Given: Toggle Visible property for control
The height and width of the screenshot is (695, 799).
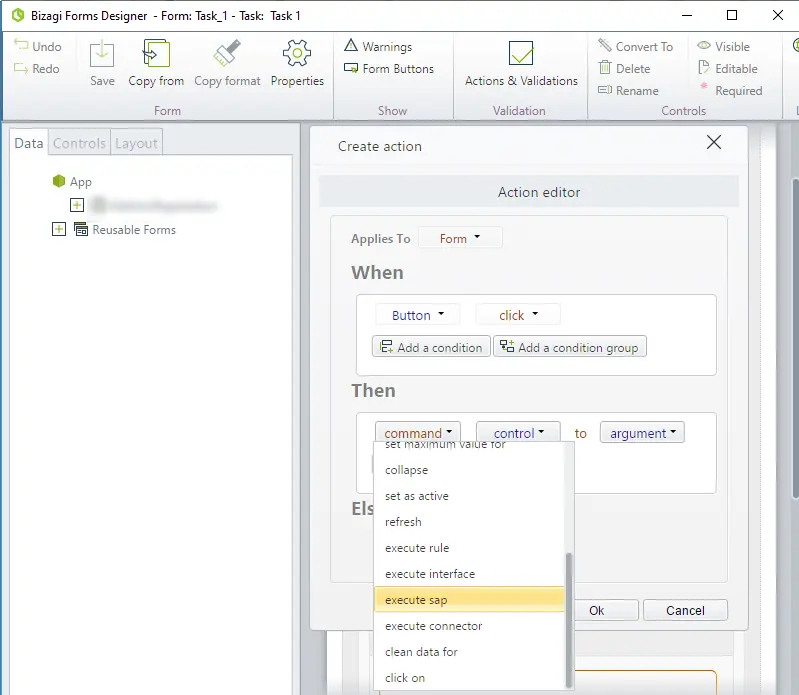Looking at the screenshot, I should coord(723,46).
